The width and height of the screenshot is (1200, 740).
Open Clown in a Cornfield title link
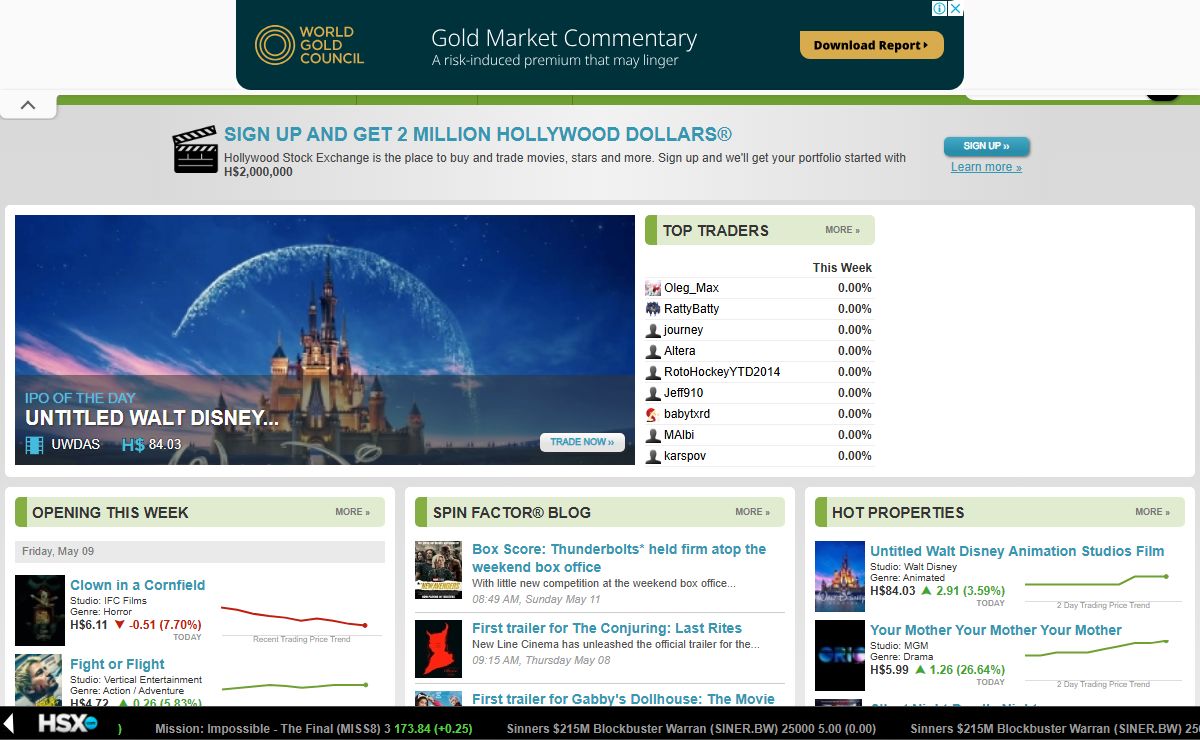pyautogui.click(x=137, y=585)
